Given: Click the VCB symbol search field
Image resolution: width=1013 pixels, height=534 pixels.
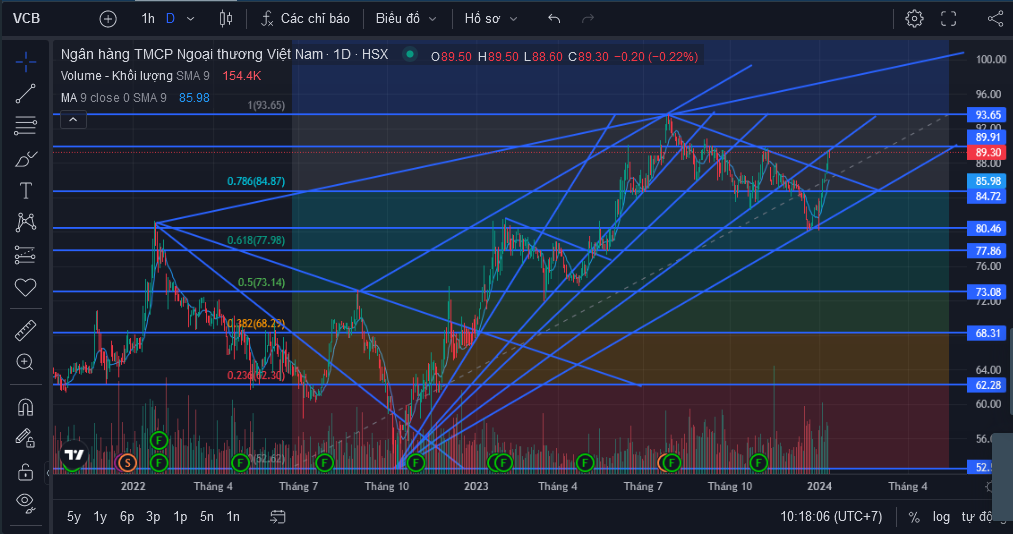Looking at the screenshot, I should tap(26, 19).
